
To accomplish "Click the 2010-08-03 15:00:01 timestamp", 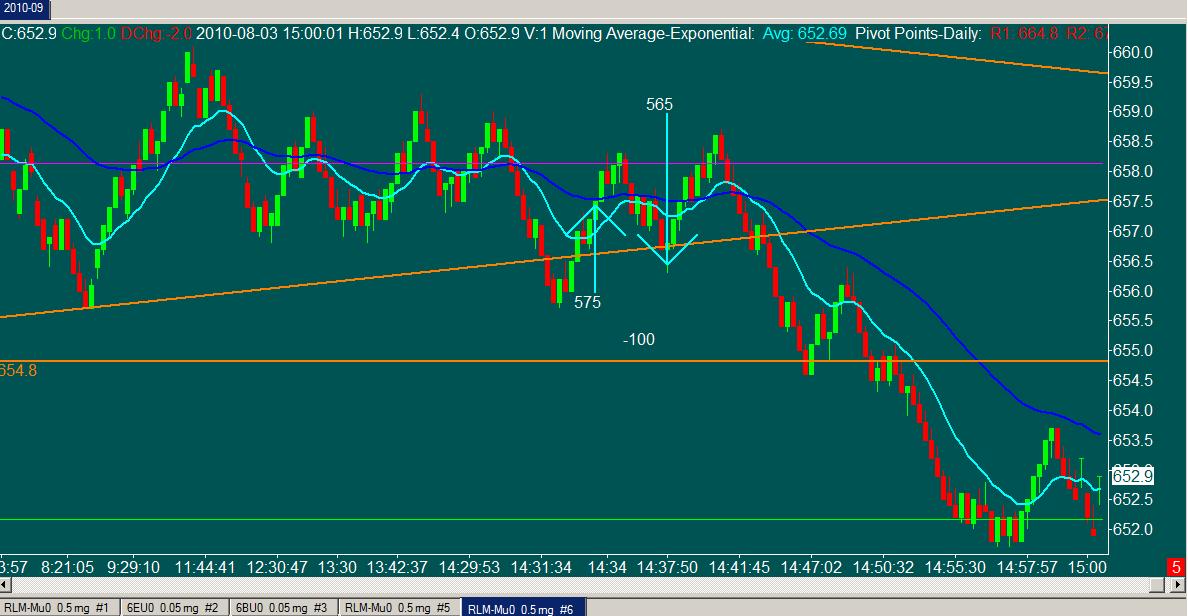I will click(270, 33).
